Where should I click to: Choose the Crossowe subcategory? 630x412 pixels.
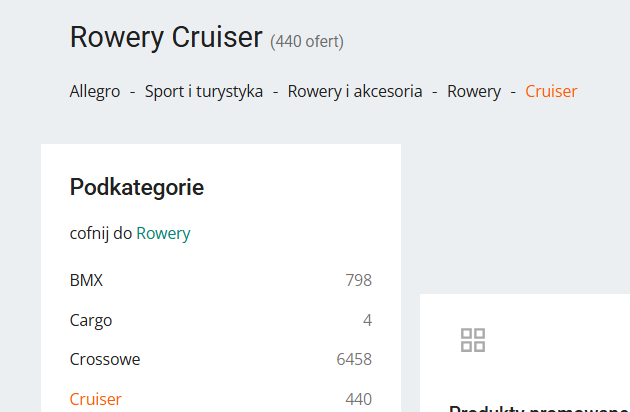[x=105, y=359]
